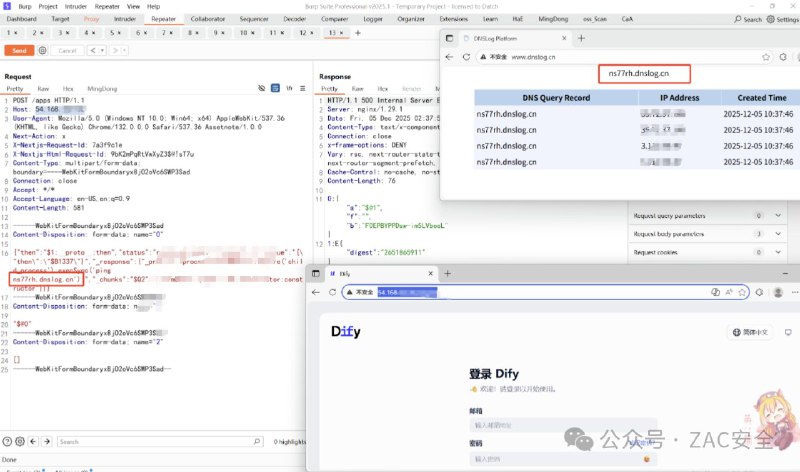Open the Burp menu
Screen dimensions: 800x472
click(x=25, y=7)
